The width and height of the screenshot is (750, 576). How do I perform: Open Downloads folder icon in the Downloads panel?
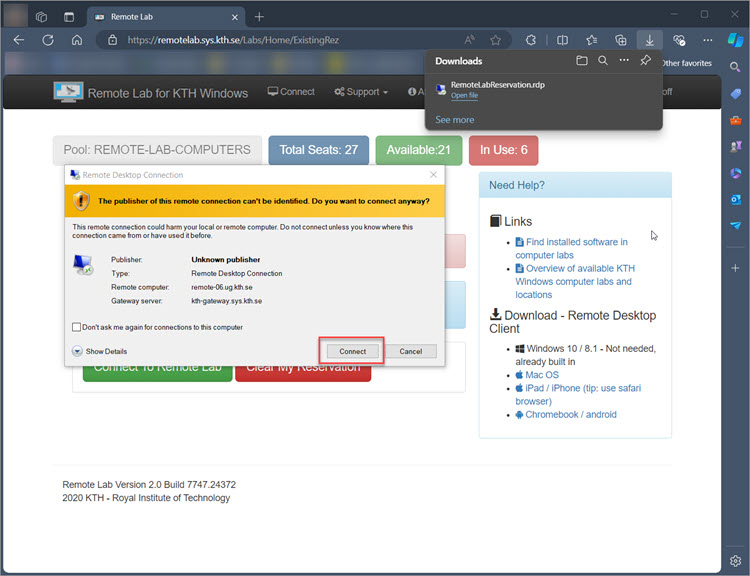[x=582, y=61]
